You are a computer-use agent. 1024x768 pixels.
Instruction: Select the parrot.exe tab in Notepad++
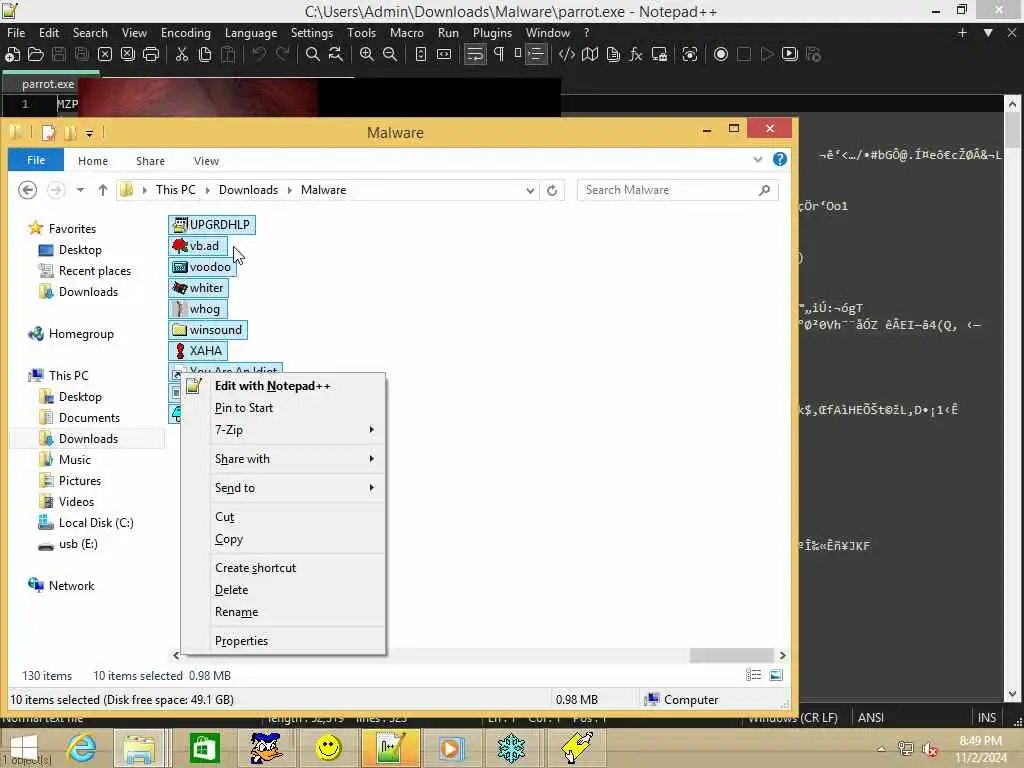pyautogui.click(x=48, y=84)
